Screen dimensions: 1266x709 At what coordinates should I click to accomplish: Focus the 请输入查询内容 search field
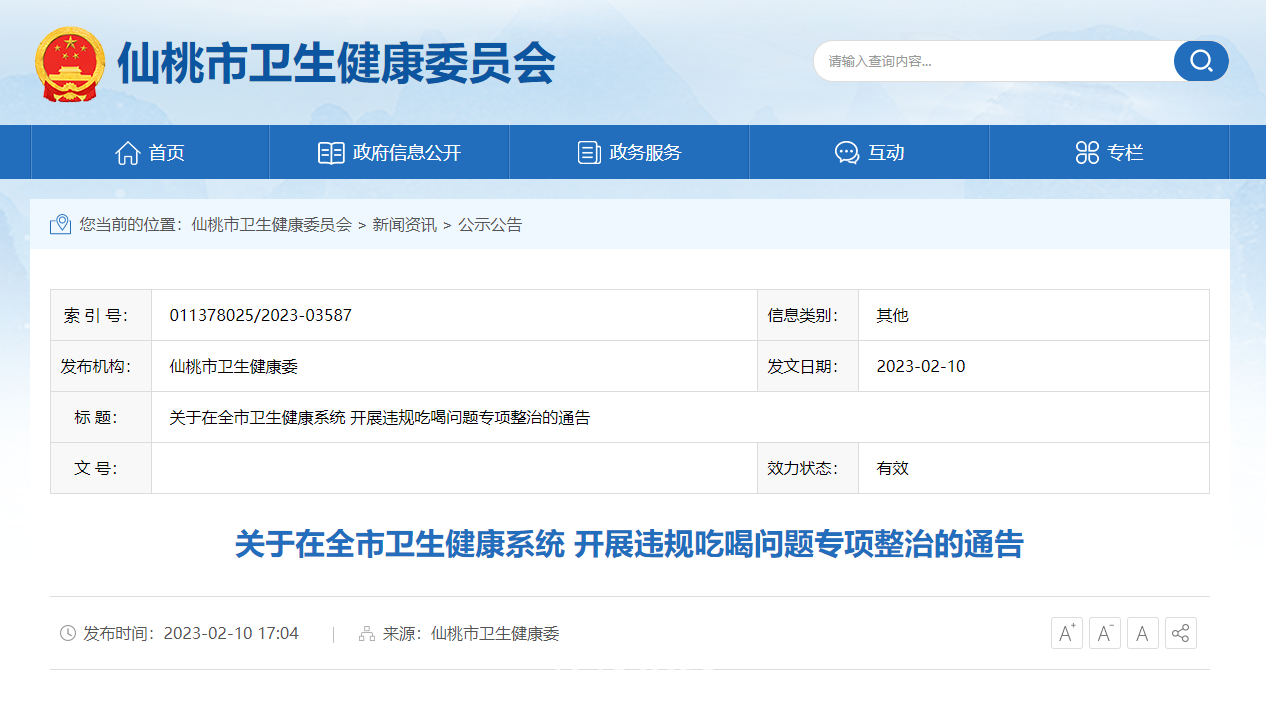(995, 61)
